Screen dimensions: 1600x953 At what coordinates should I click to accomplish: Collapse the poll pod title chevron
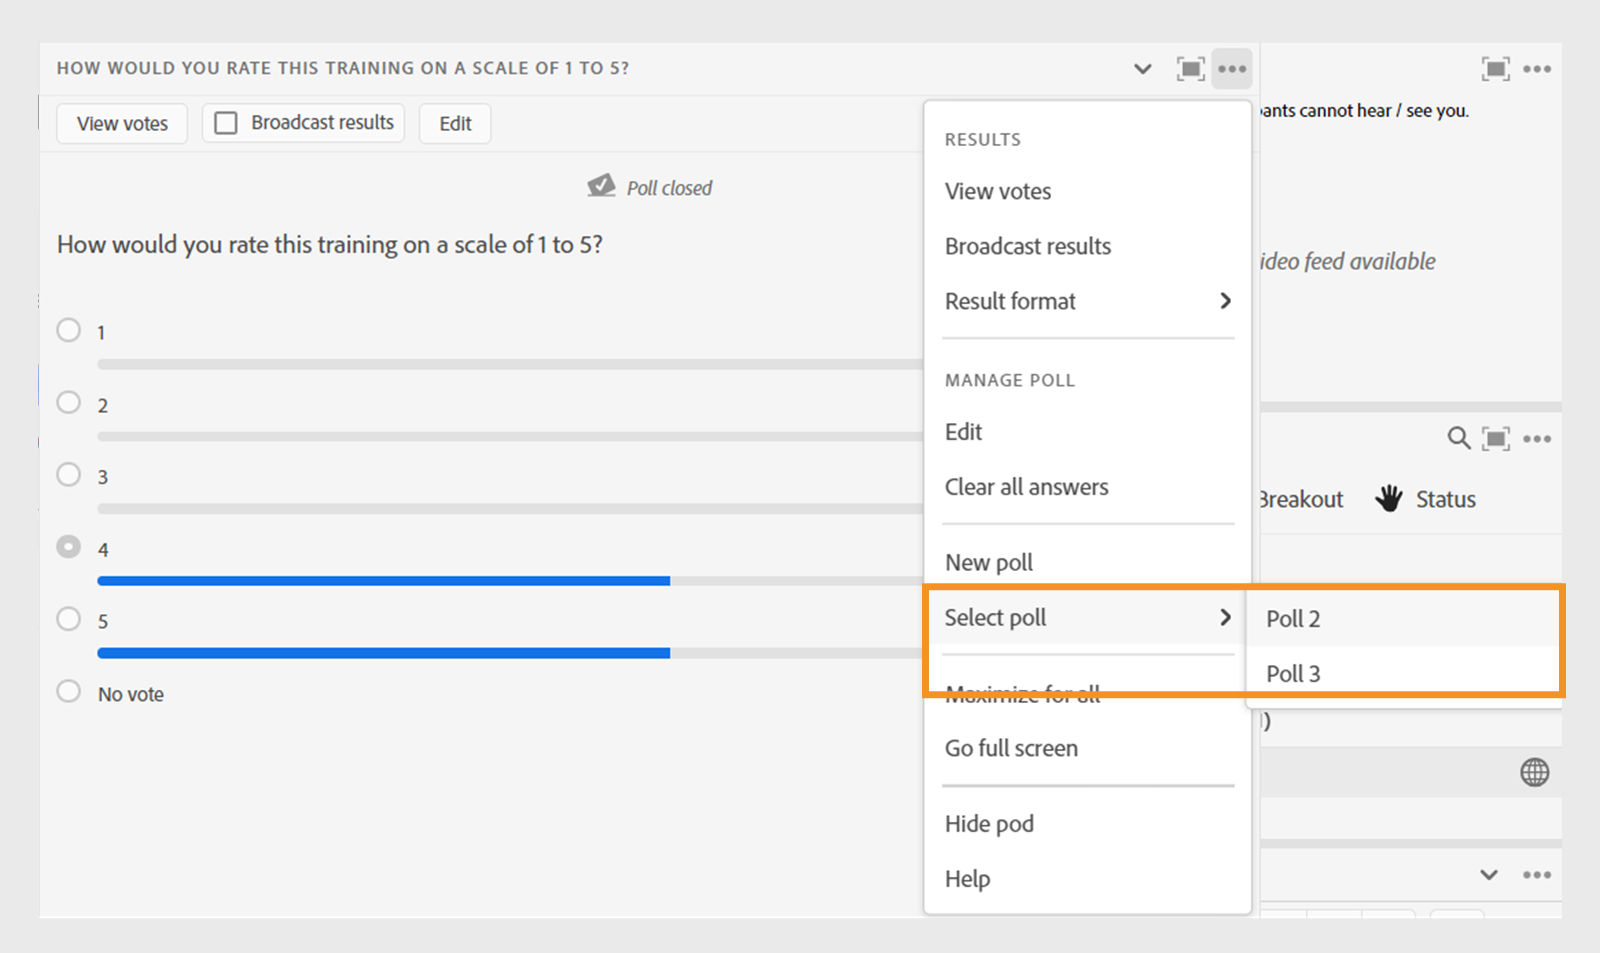point(1143,69)
